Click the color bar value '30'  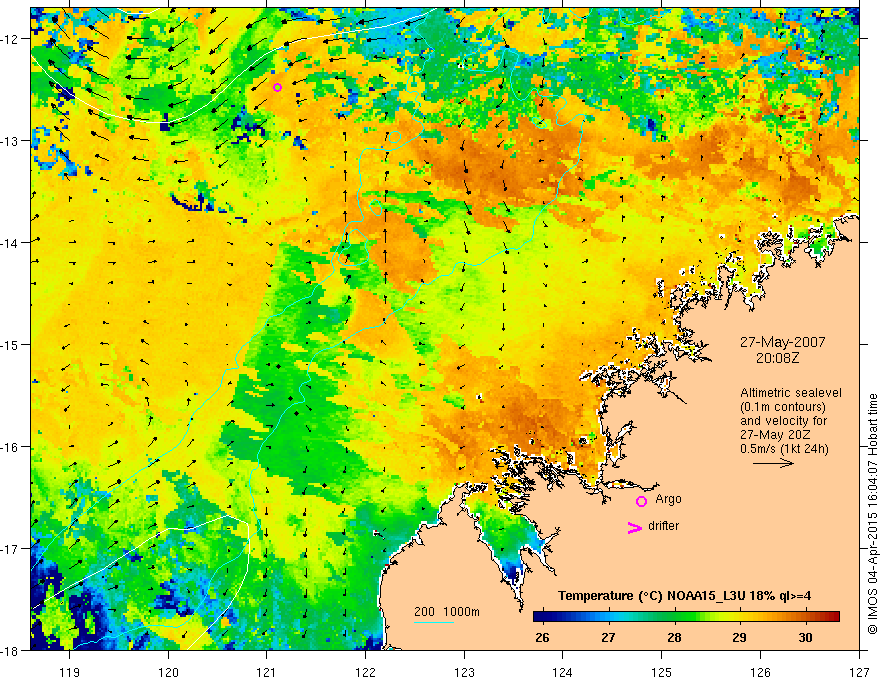click(x=805, y=638)
